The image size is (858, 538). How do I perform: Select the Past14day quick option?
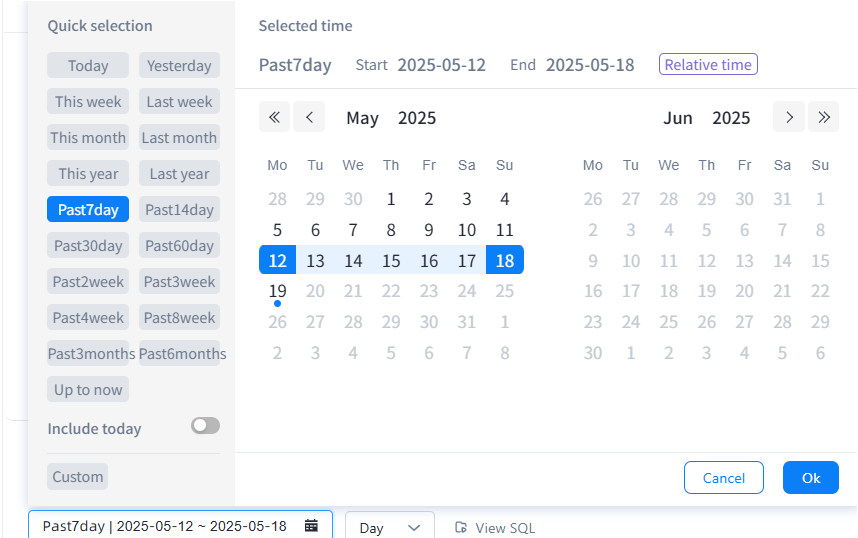point(179,210)
